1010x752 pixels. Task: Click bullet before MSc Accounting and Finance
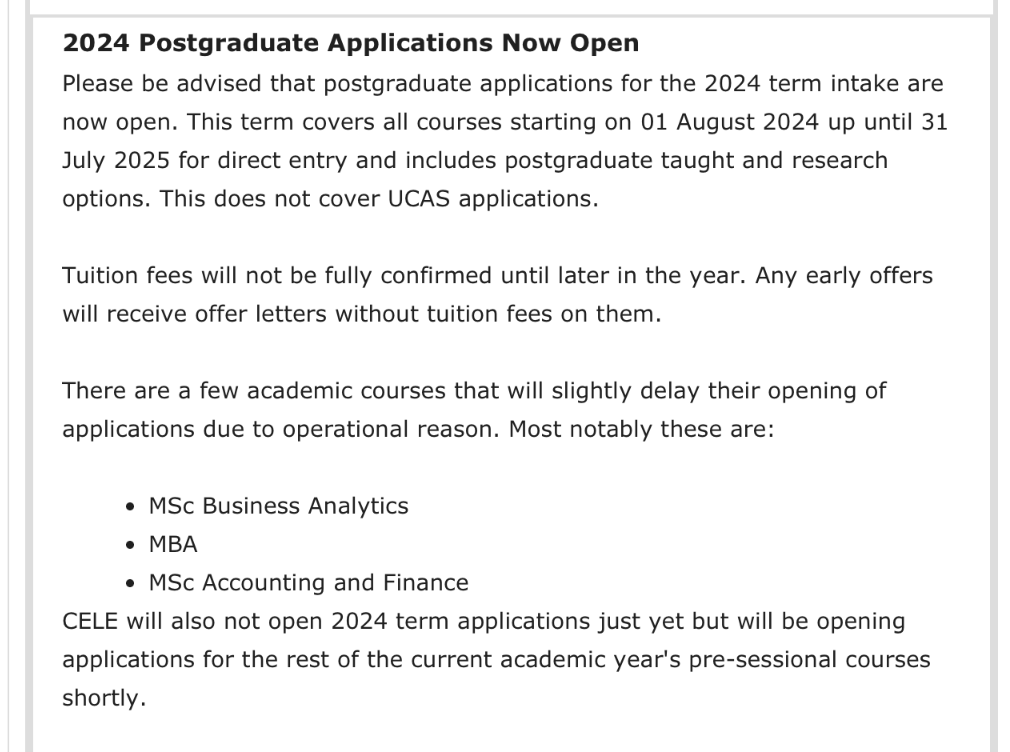(131, 583)
